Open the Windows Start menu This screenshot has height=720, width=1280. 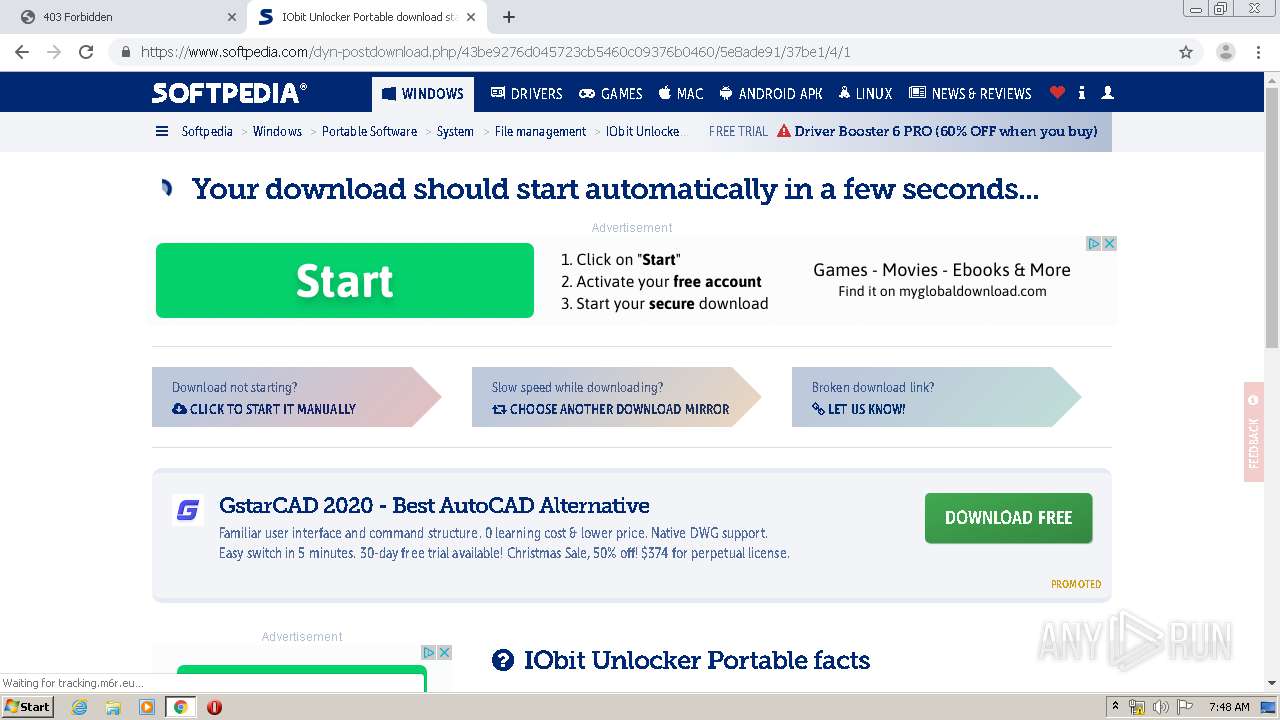coord(28,706)
